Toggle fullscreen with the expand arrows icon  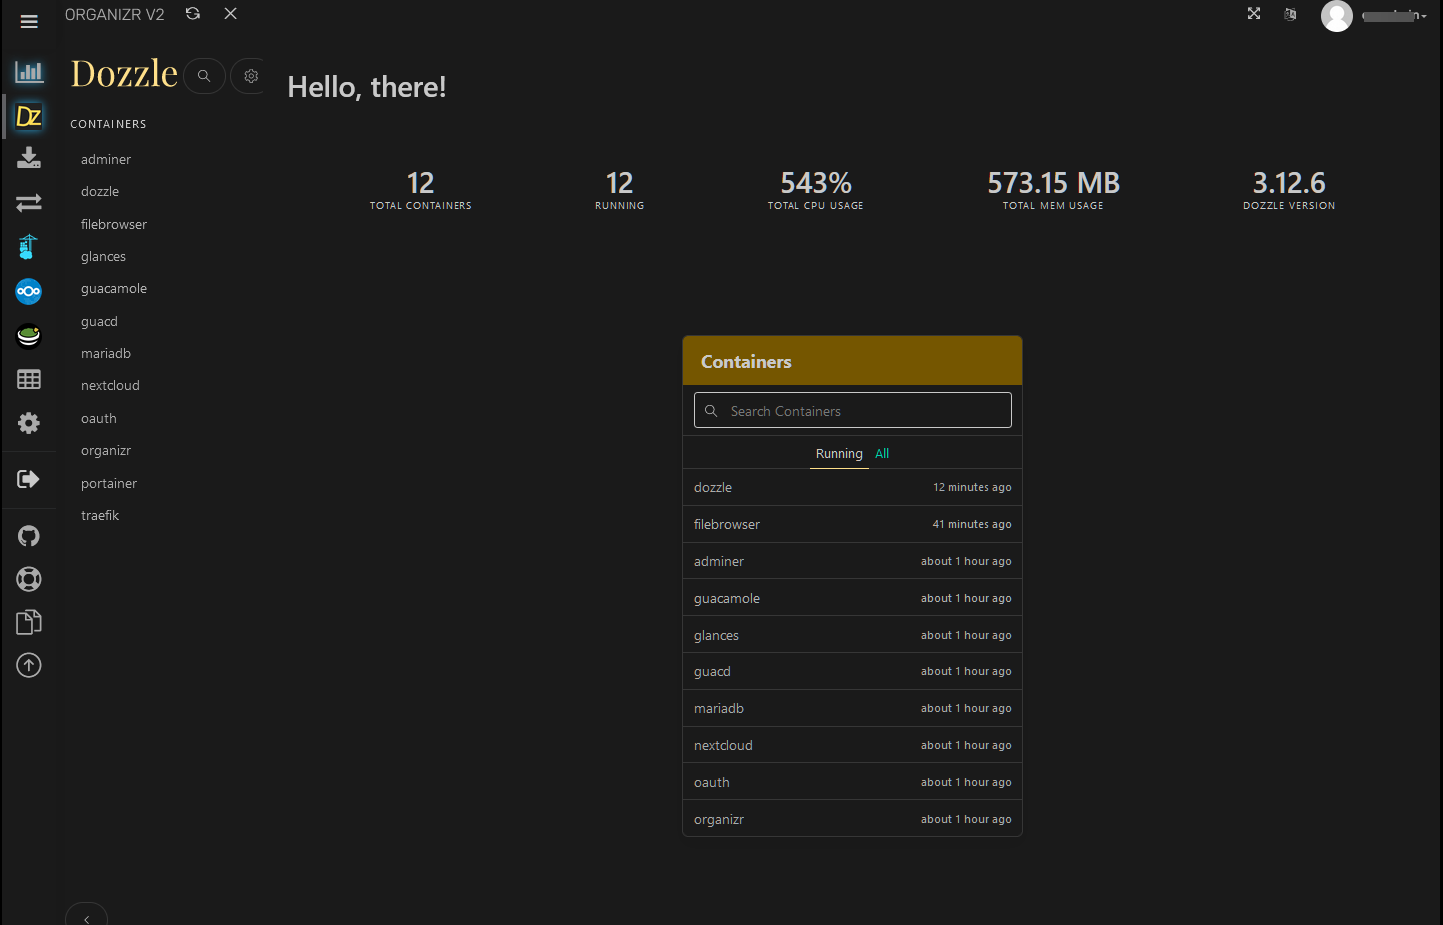pos(1254,13)
